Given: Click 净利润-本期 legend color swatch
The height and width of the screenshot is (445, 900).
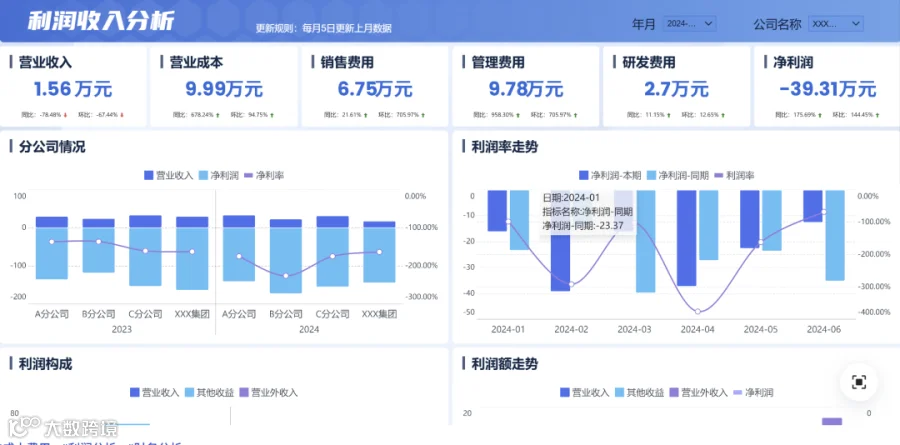Looking at the screenshot, I should [584, 175].
